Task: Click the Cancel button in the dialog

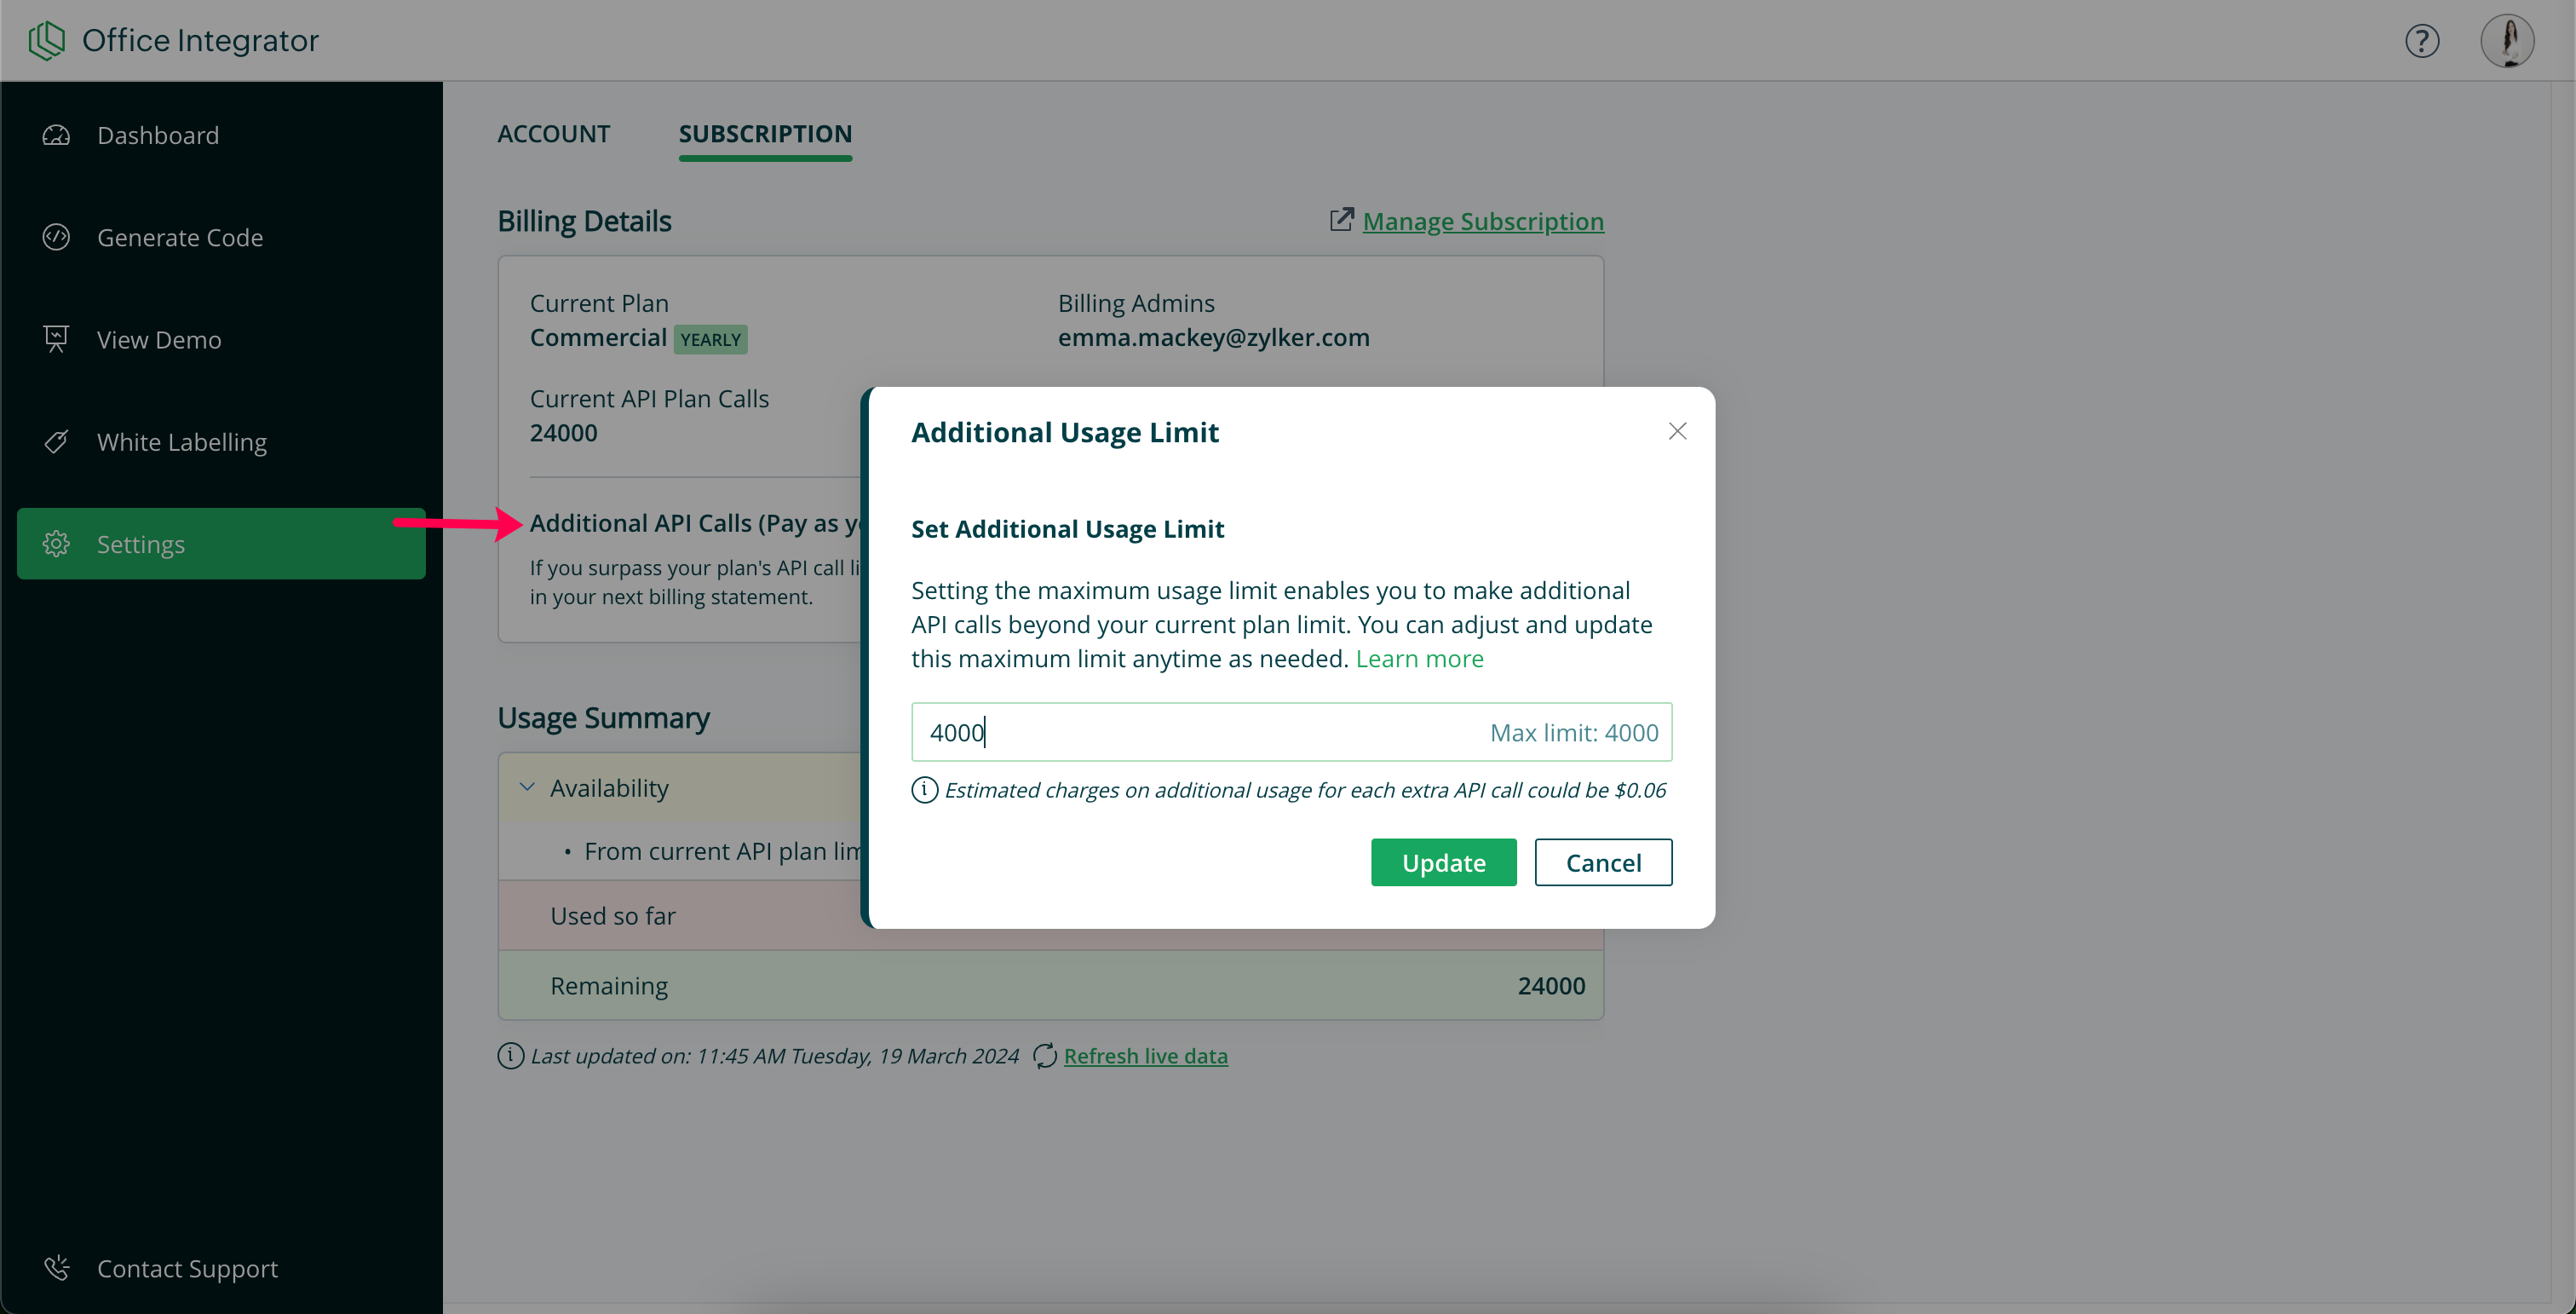Action: [1602, 862]
